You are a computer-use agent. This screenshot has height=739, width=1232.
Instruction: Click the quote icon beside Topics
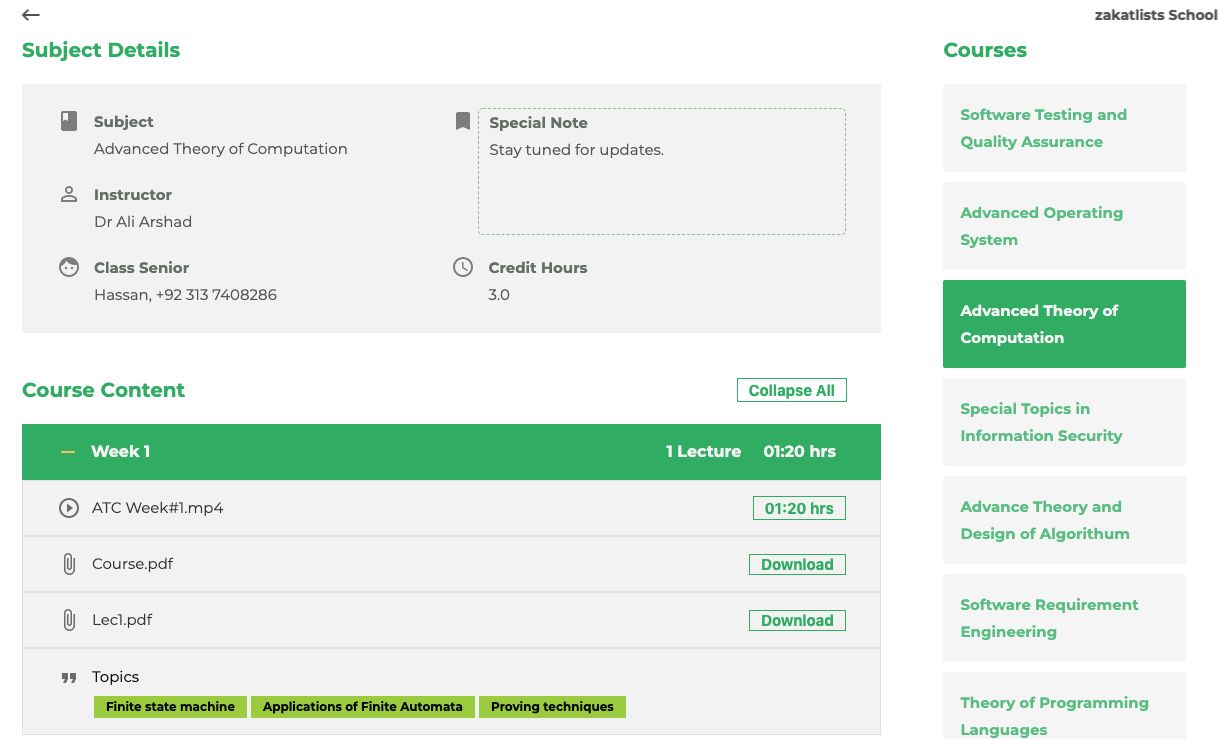click(68, 677)
